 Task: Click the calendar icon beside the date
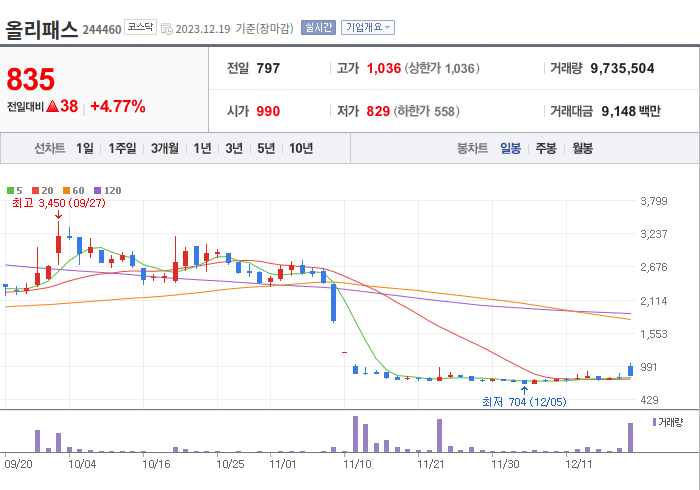pos(167,29)
